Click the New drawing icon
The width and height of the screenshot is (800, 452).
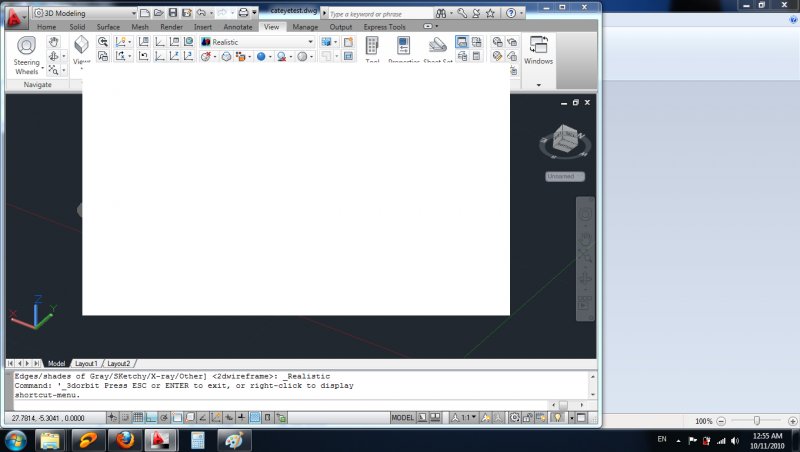click(x=145, y=13)
